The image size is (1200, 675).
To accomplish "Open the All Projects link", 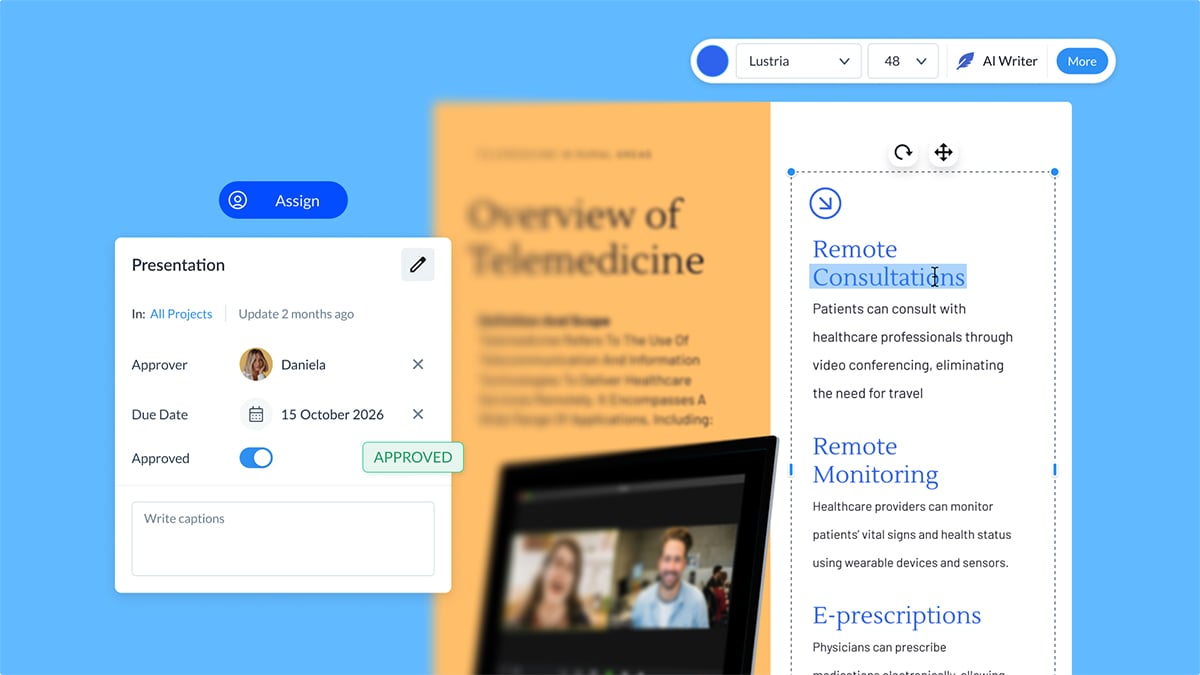I will 181,314.
